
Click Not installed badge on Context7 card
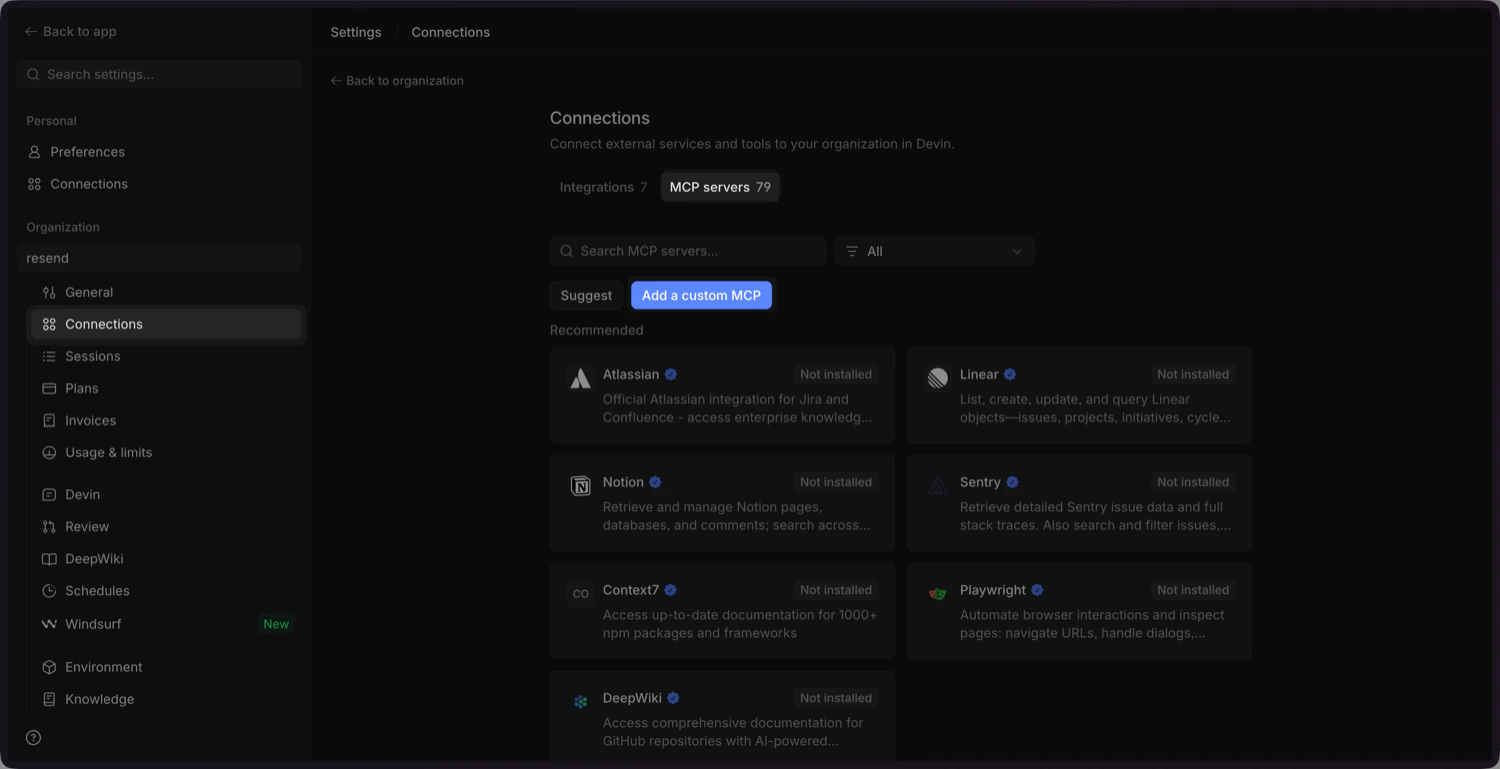coord(836,590)
